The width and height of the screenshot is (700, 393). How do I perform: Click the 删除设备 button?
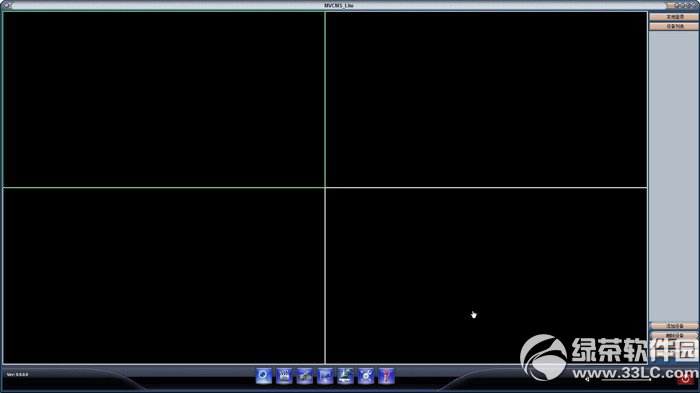(674, 335)
